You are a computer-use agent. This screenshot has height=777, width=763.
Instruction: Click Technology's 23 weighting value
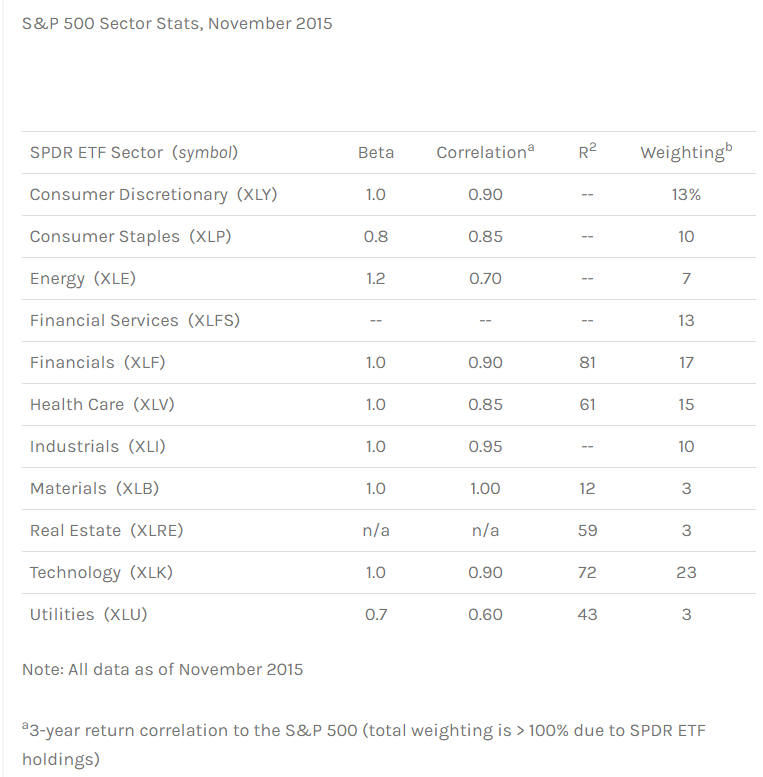[686, 573]
